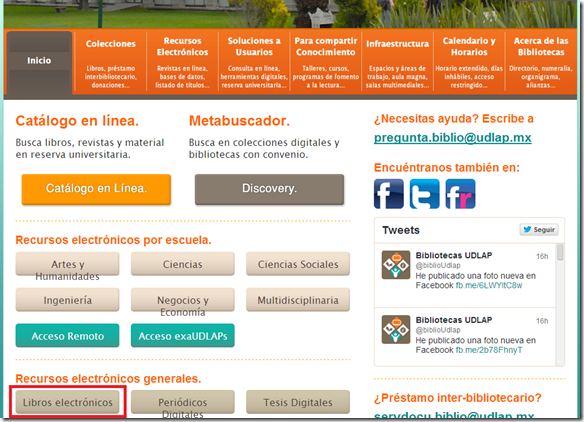
Task: Click the Acceso exaUDLAPs button
Action: point(182,336)
